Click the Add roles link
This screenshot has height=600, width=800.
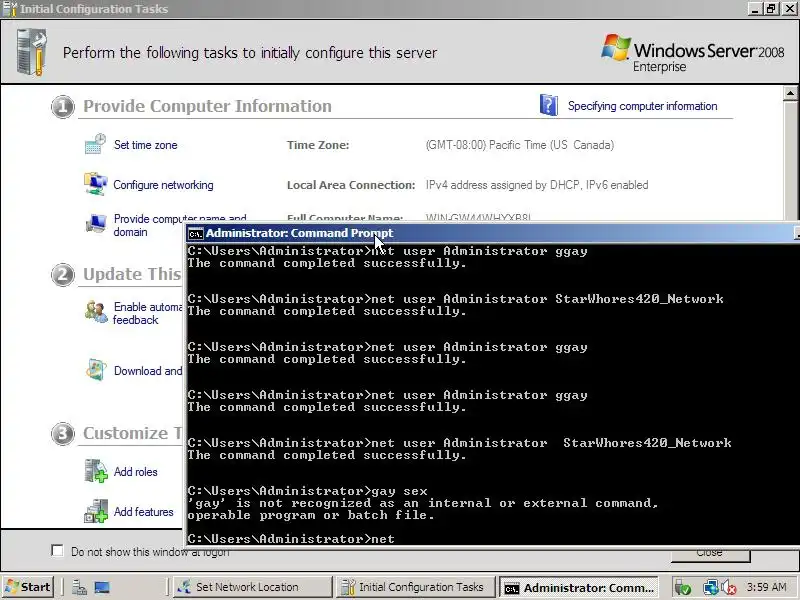click(136, 472)
